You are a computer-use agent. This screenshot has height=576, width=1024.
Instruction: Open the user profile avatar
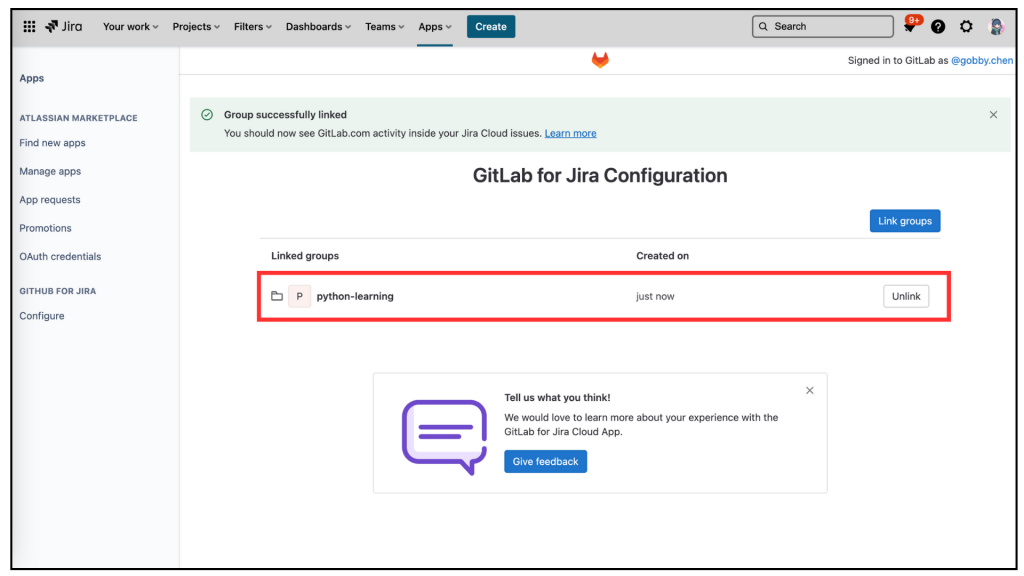pos(996,27)
